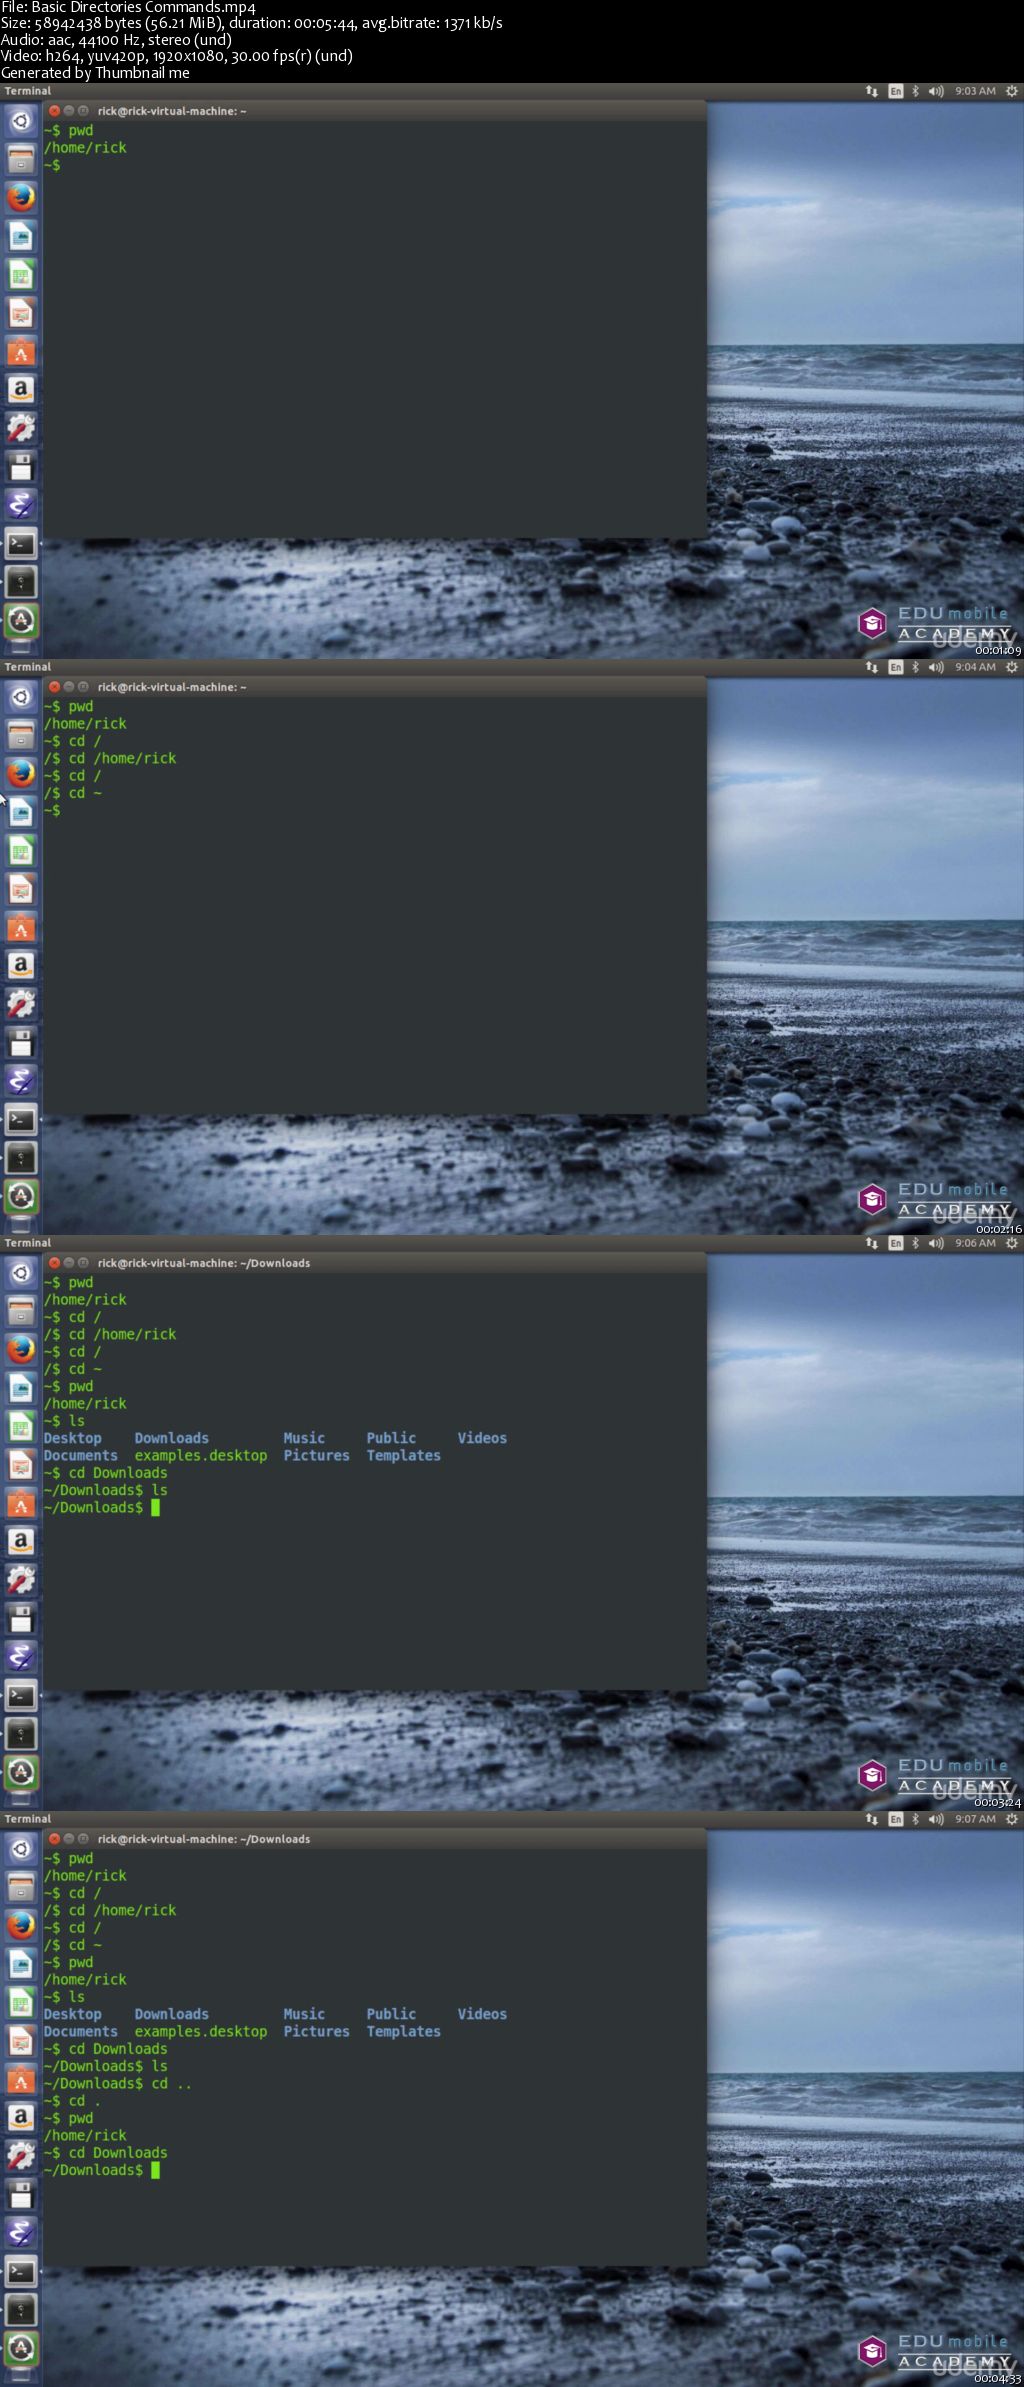
Task: Click the Bluetooth indicator beside the 9:03 AM clock
Action: [x=915, y=91]
